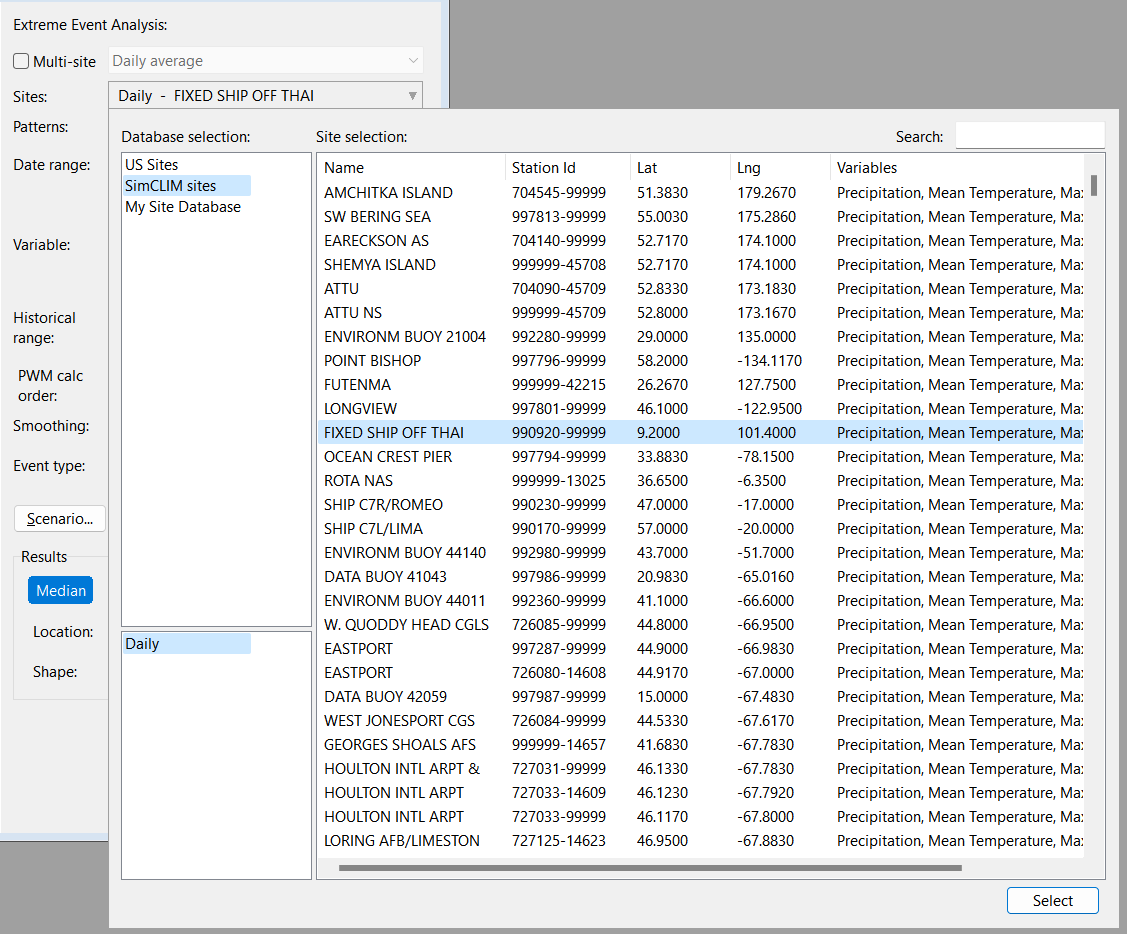The height and width of the screenshot is (934, 1127).
Task: Click the Median results button
Action: click(60, 590)
